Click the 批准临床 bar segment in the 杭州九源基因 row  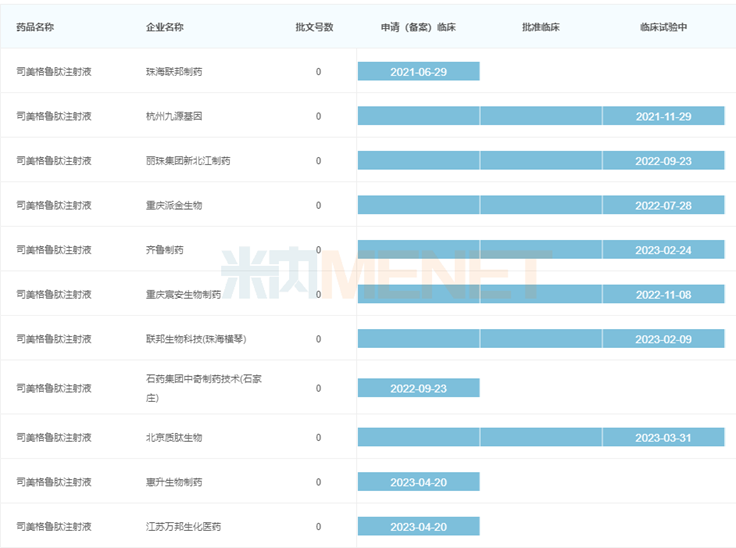pos(541,116)
